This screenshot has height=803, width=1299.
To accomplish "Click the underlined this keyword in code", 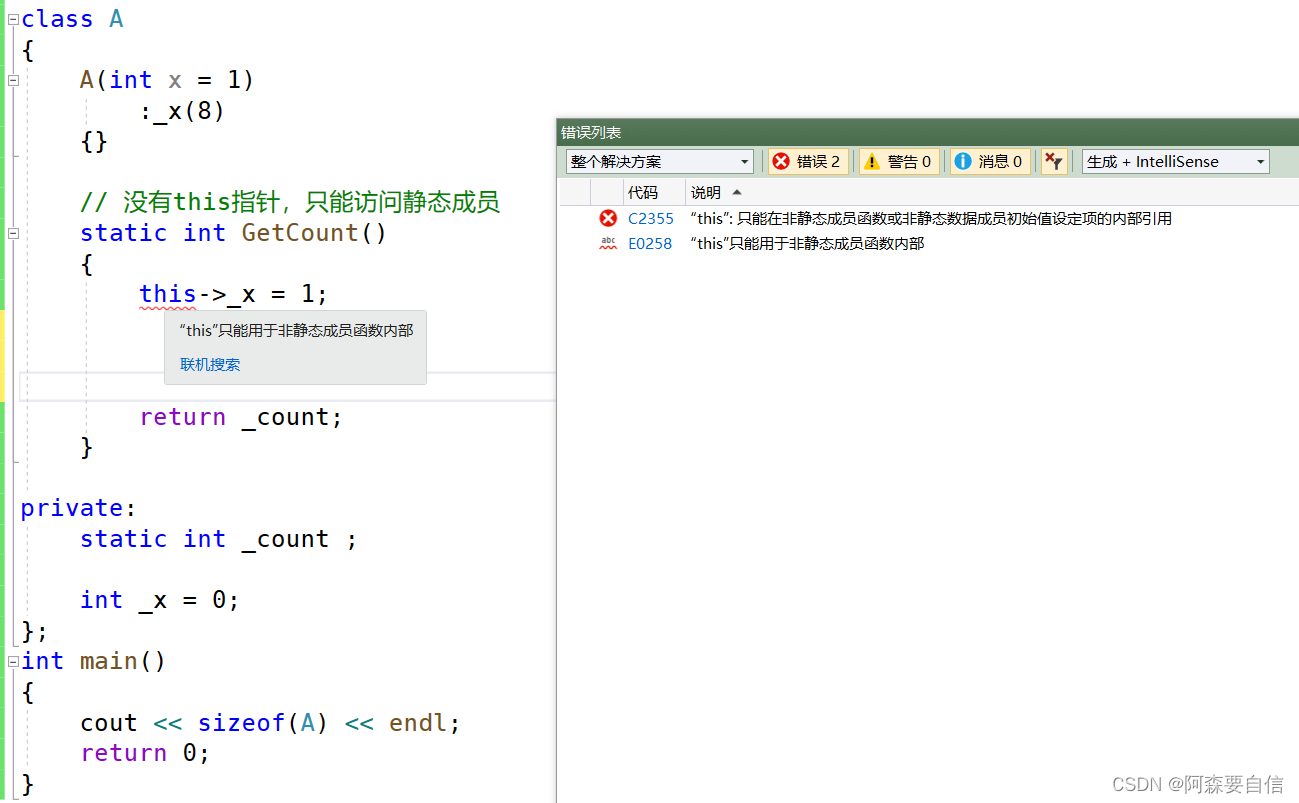I will click(168, 294).
